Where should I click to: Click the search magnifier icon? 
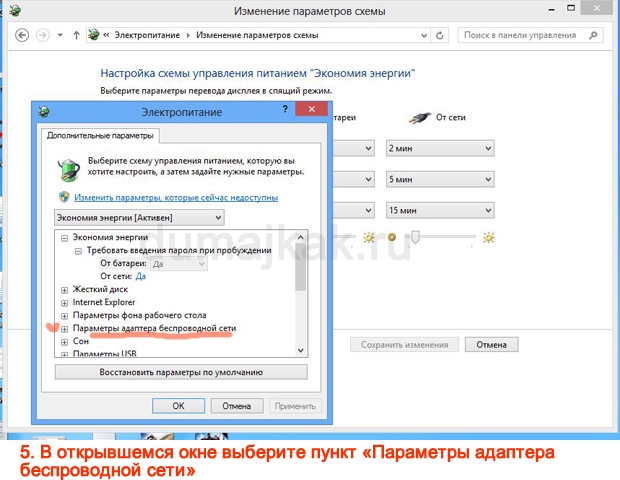(593, 35)
